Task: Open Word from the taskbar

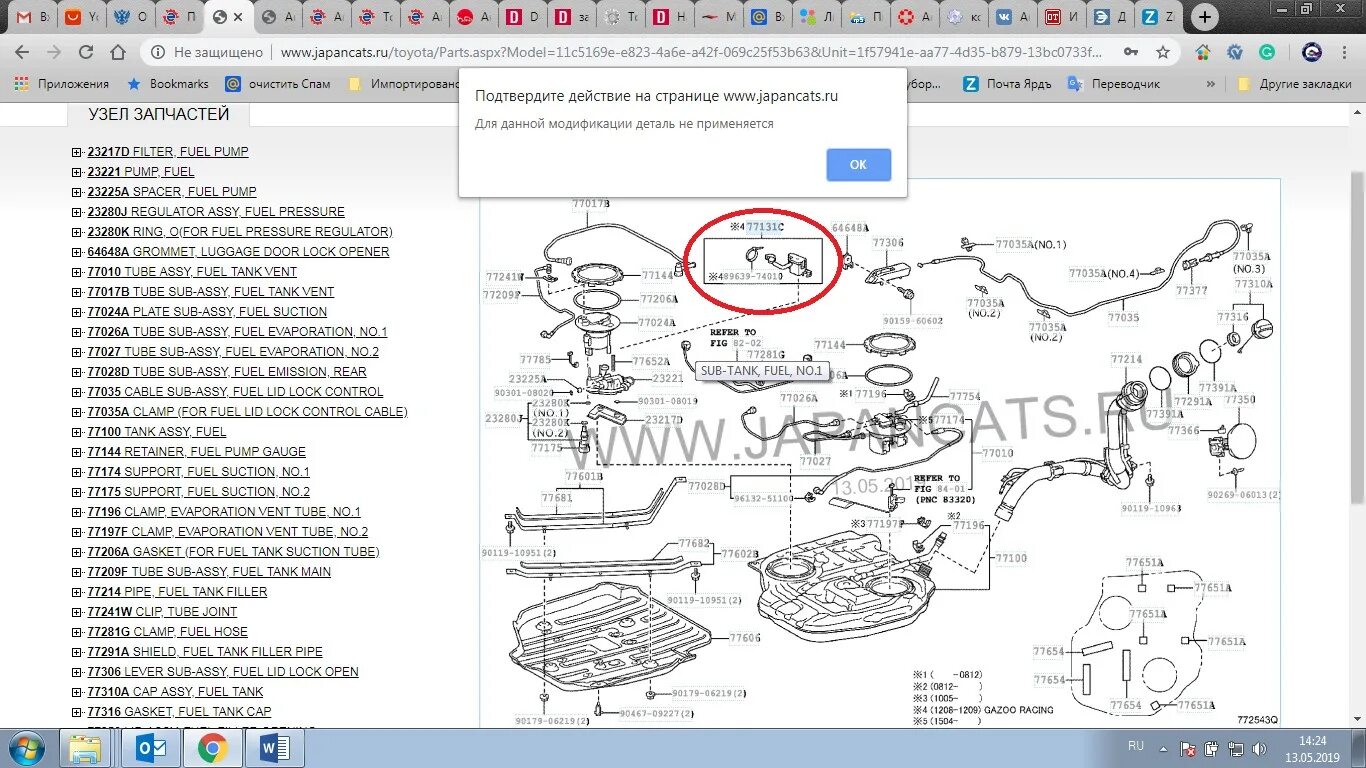Action: coord(274,748)
